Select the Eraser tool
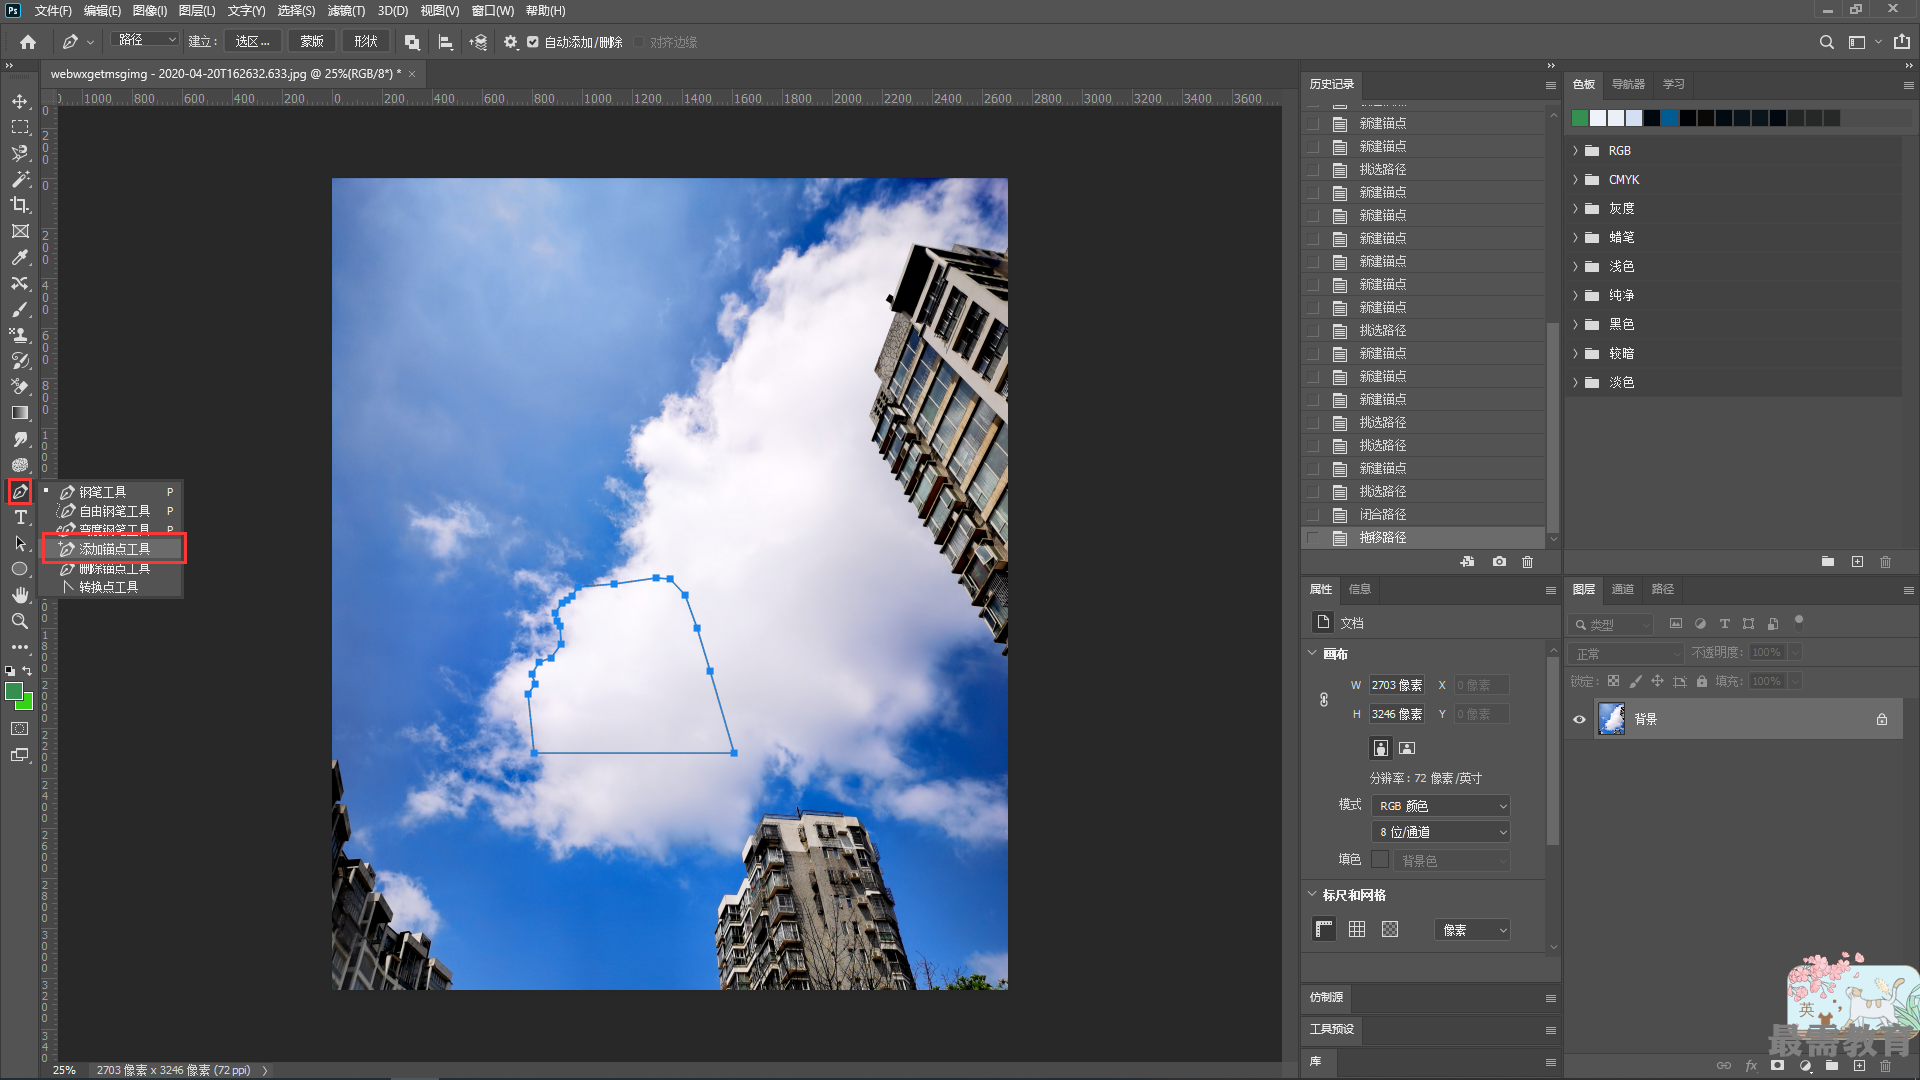The width and height of the screenshot is (1920, 1080). click(x=20, y=387)
